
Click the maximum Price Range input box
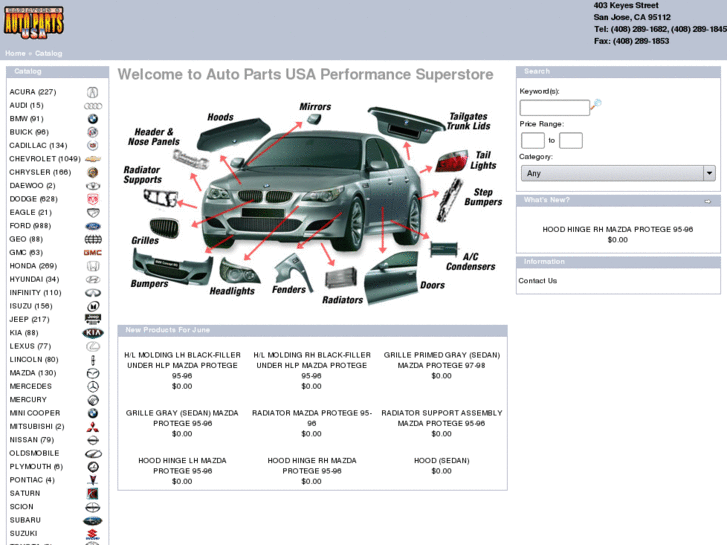click(x=571, y=140)
